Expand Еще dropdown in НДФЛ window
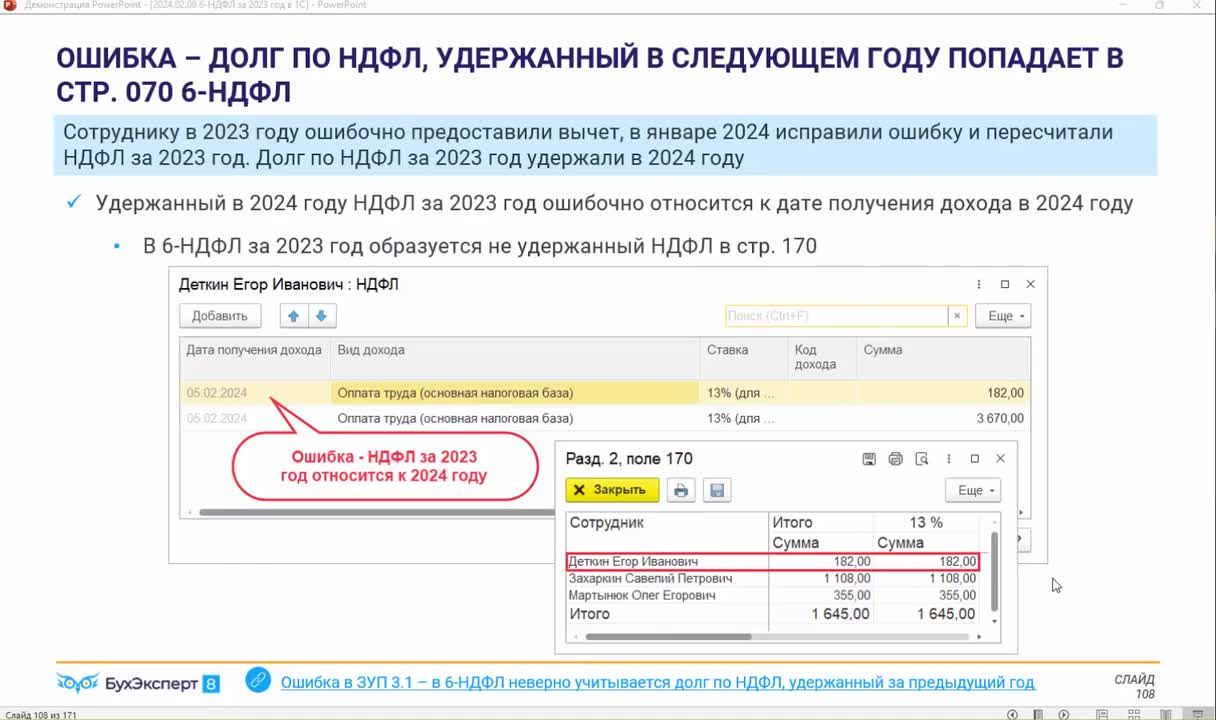The width and height of the screenshot is (1216, 720). [x=1002, y=316]
